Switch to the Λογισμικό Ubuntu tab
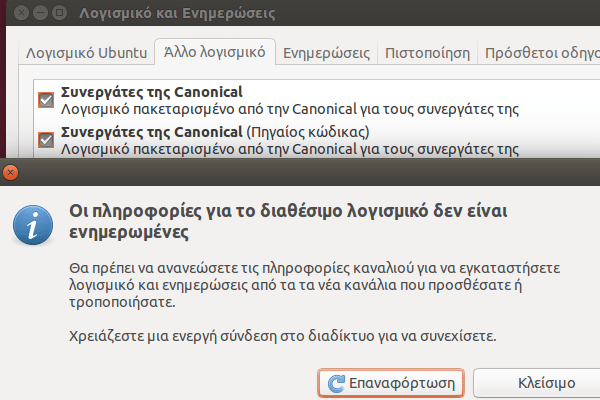Viewport: 600px width, 400px height. tap(86, 53)
